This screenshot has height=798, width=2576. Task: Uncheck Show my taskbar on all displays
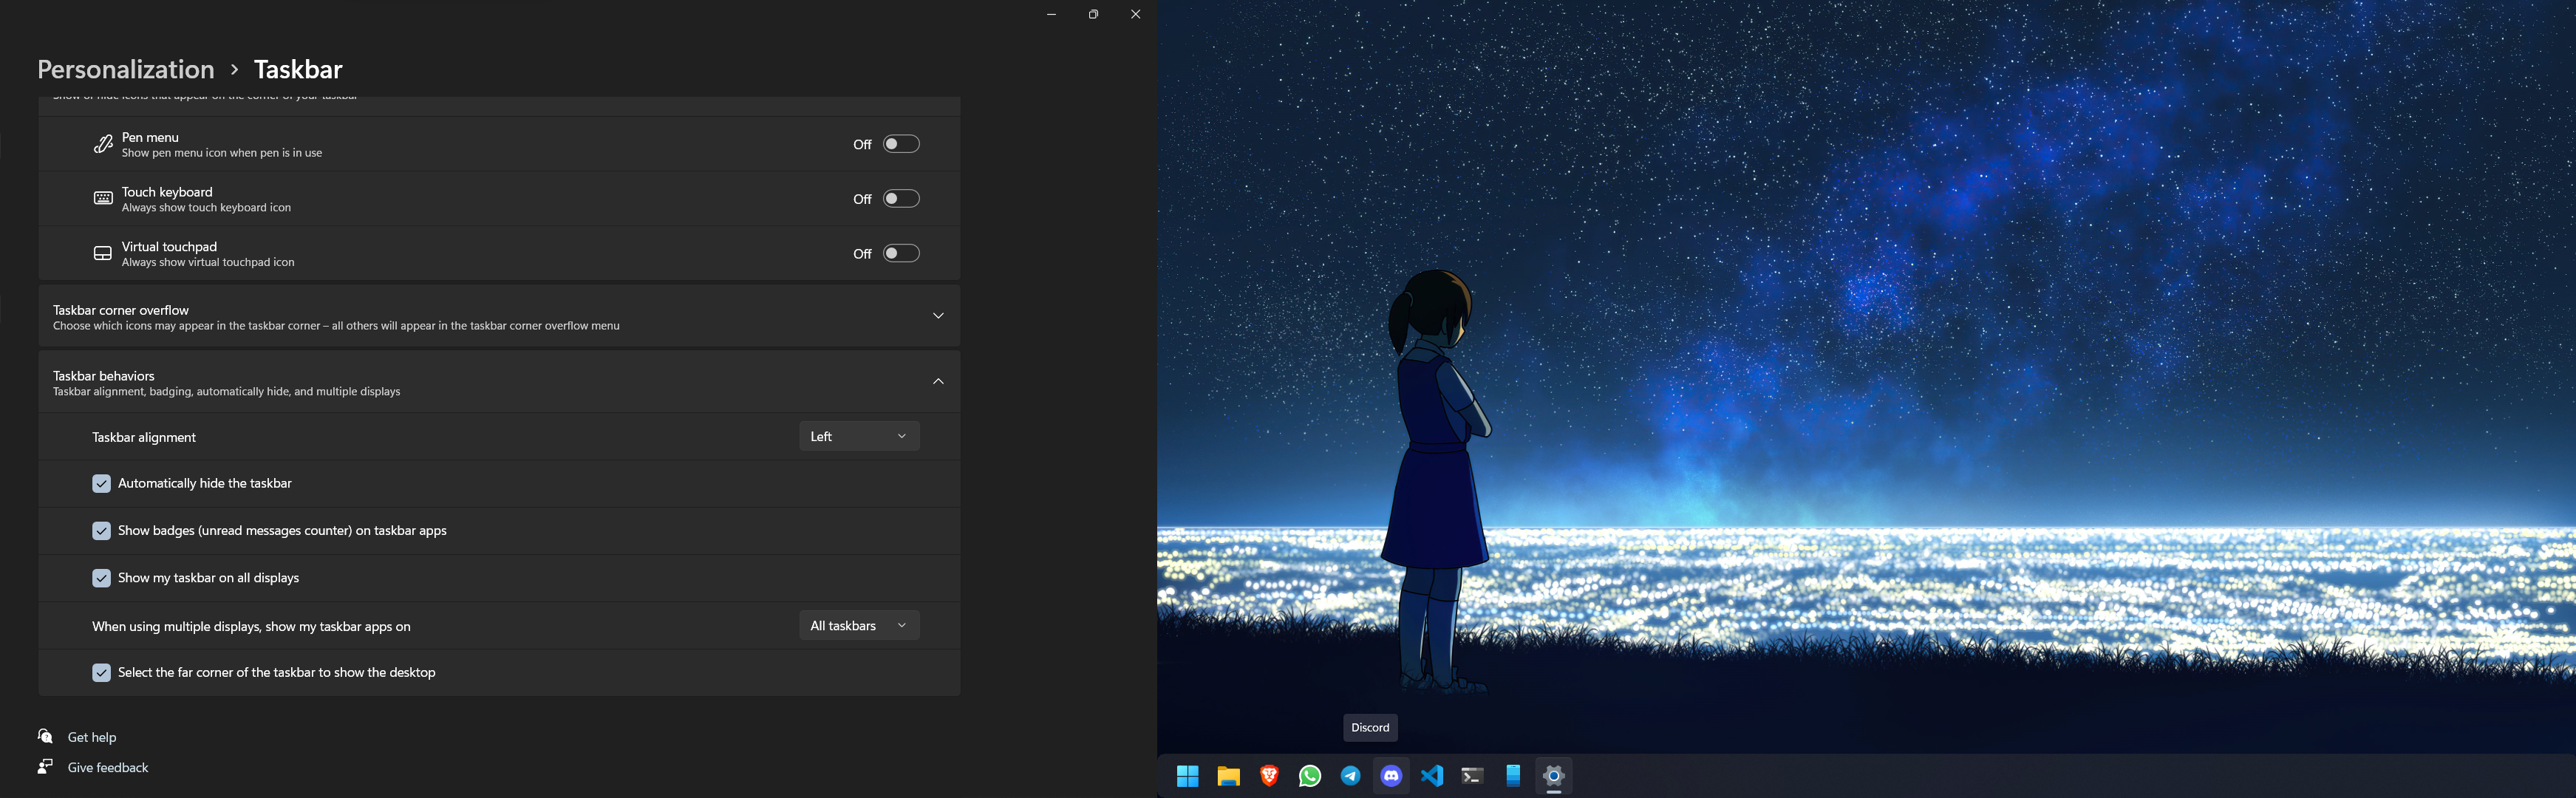(x=101, y=578)
